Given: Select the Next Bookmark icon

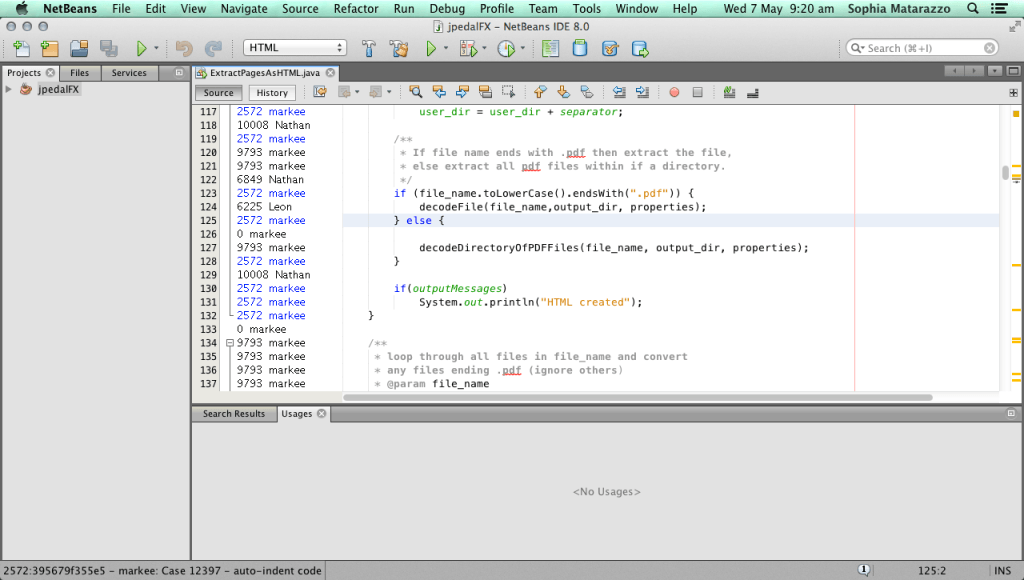Looking at the screenshot, I should pos(562,92).
